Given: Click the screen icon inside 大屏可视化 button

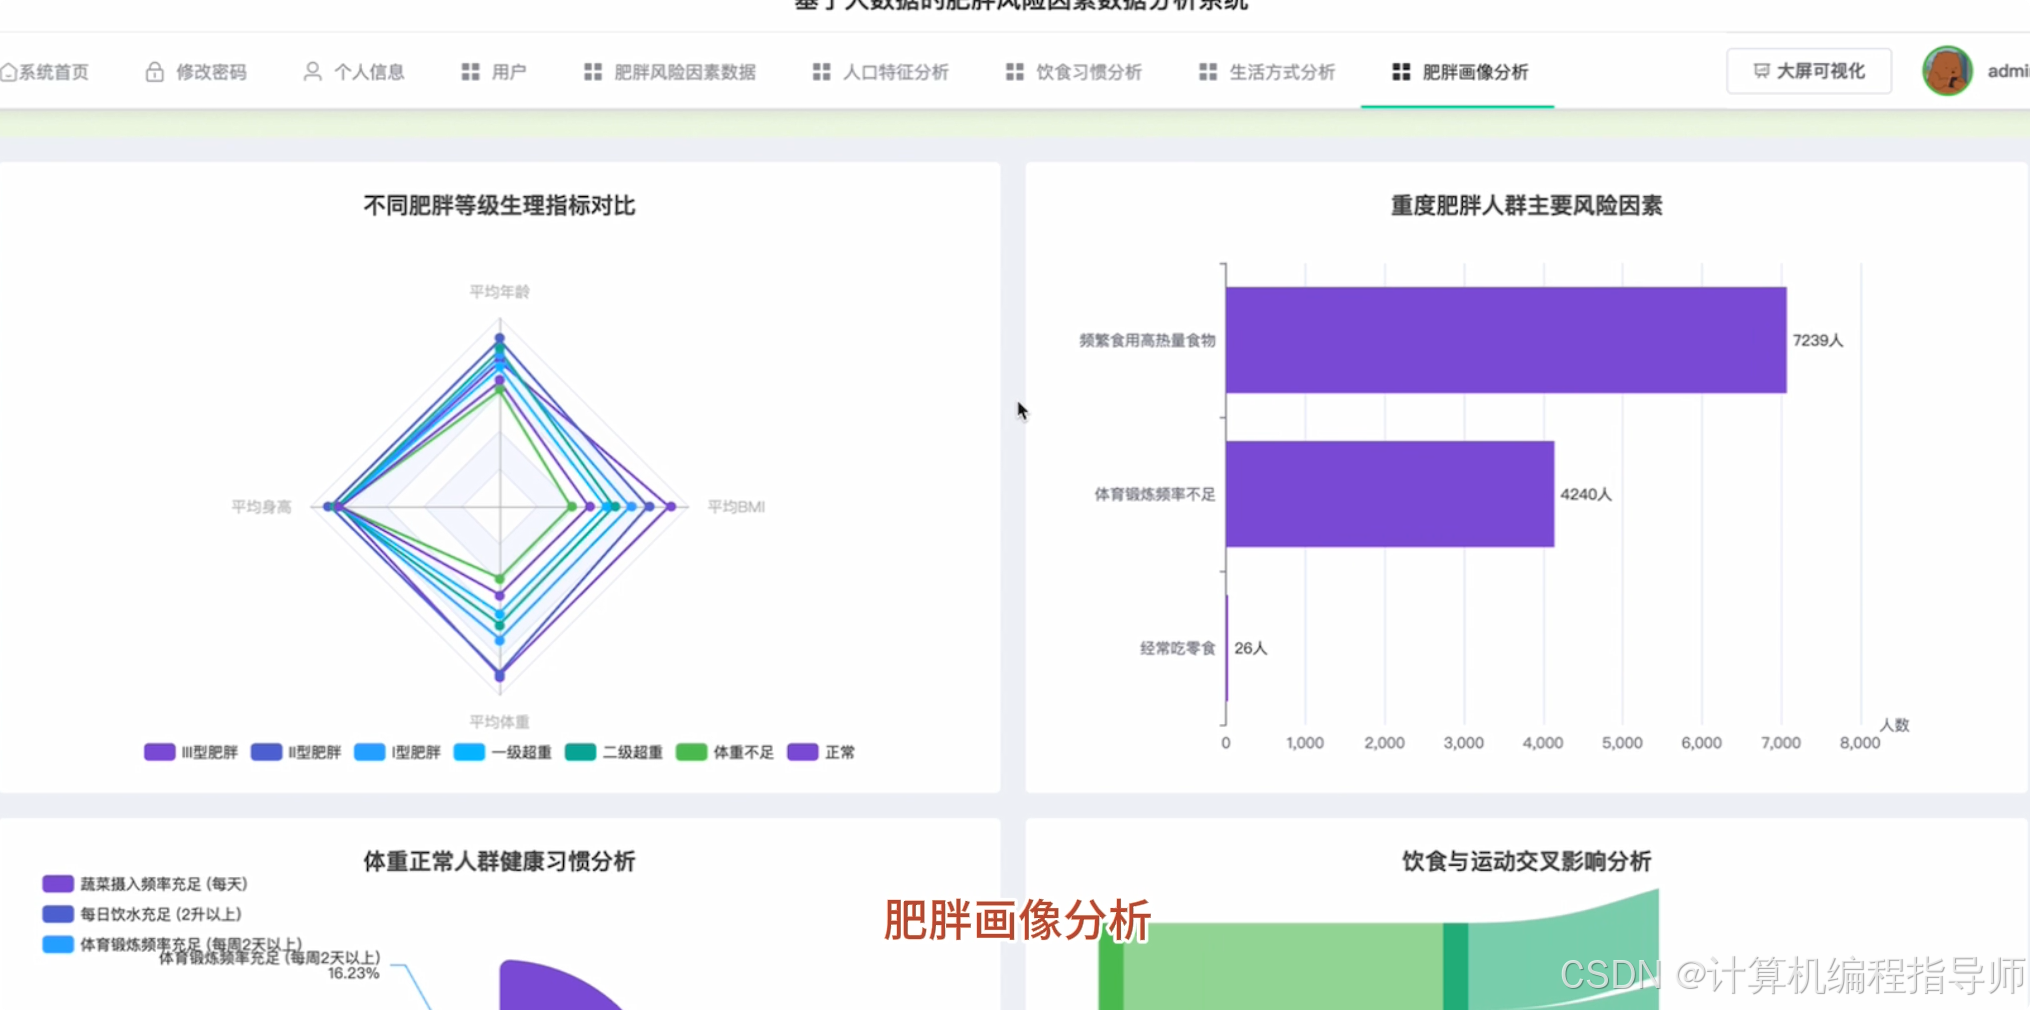Looking at the screenshot, I should [1761, 71].
